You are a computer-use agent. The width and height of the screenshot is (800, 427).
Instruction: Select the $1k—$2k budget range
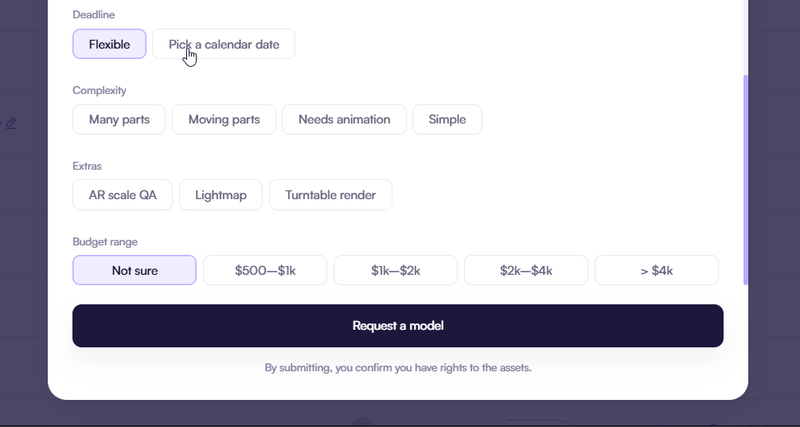pos(395,270)
